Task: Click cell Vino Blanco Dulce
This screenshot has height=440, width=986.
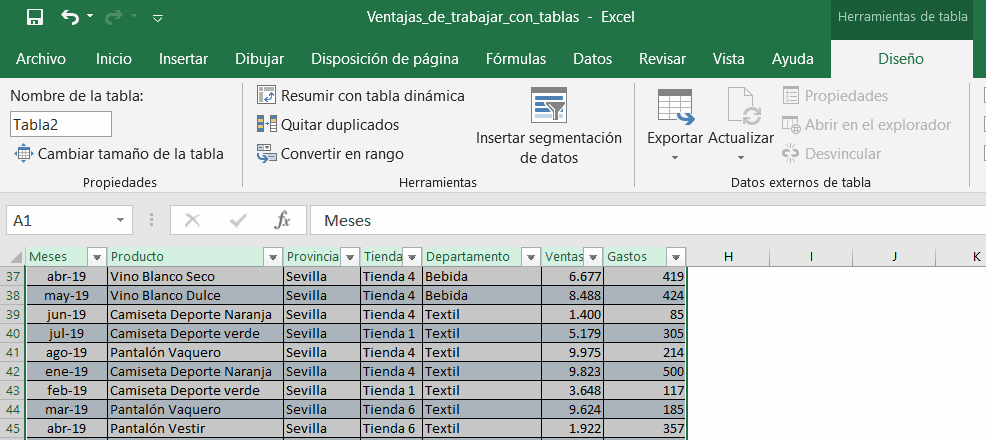Action: [x=195, y=295]
